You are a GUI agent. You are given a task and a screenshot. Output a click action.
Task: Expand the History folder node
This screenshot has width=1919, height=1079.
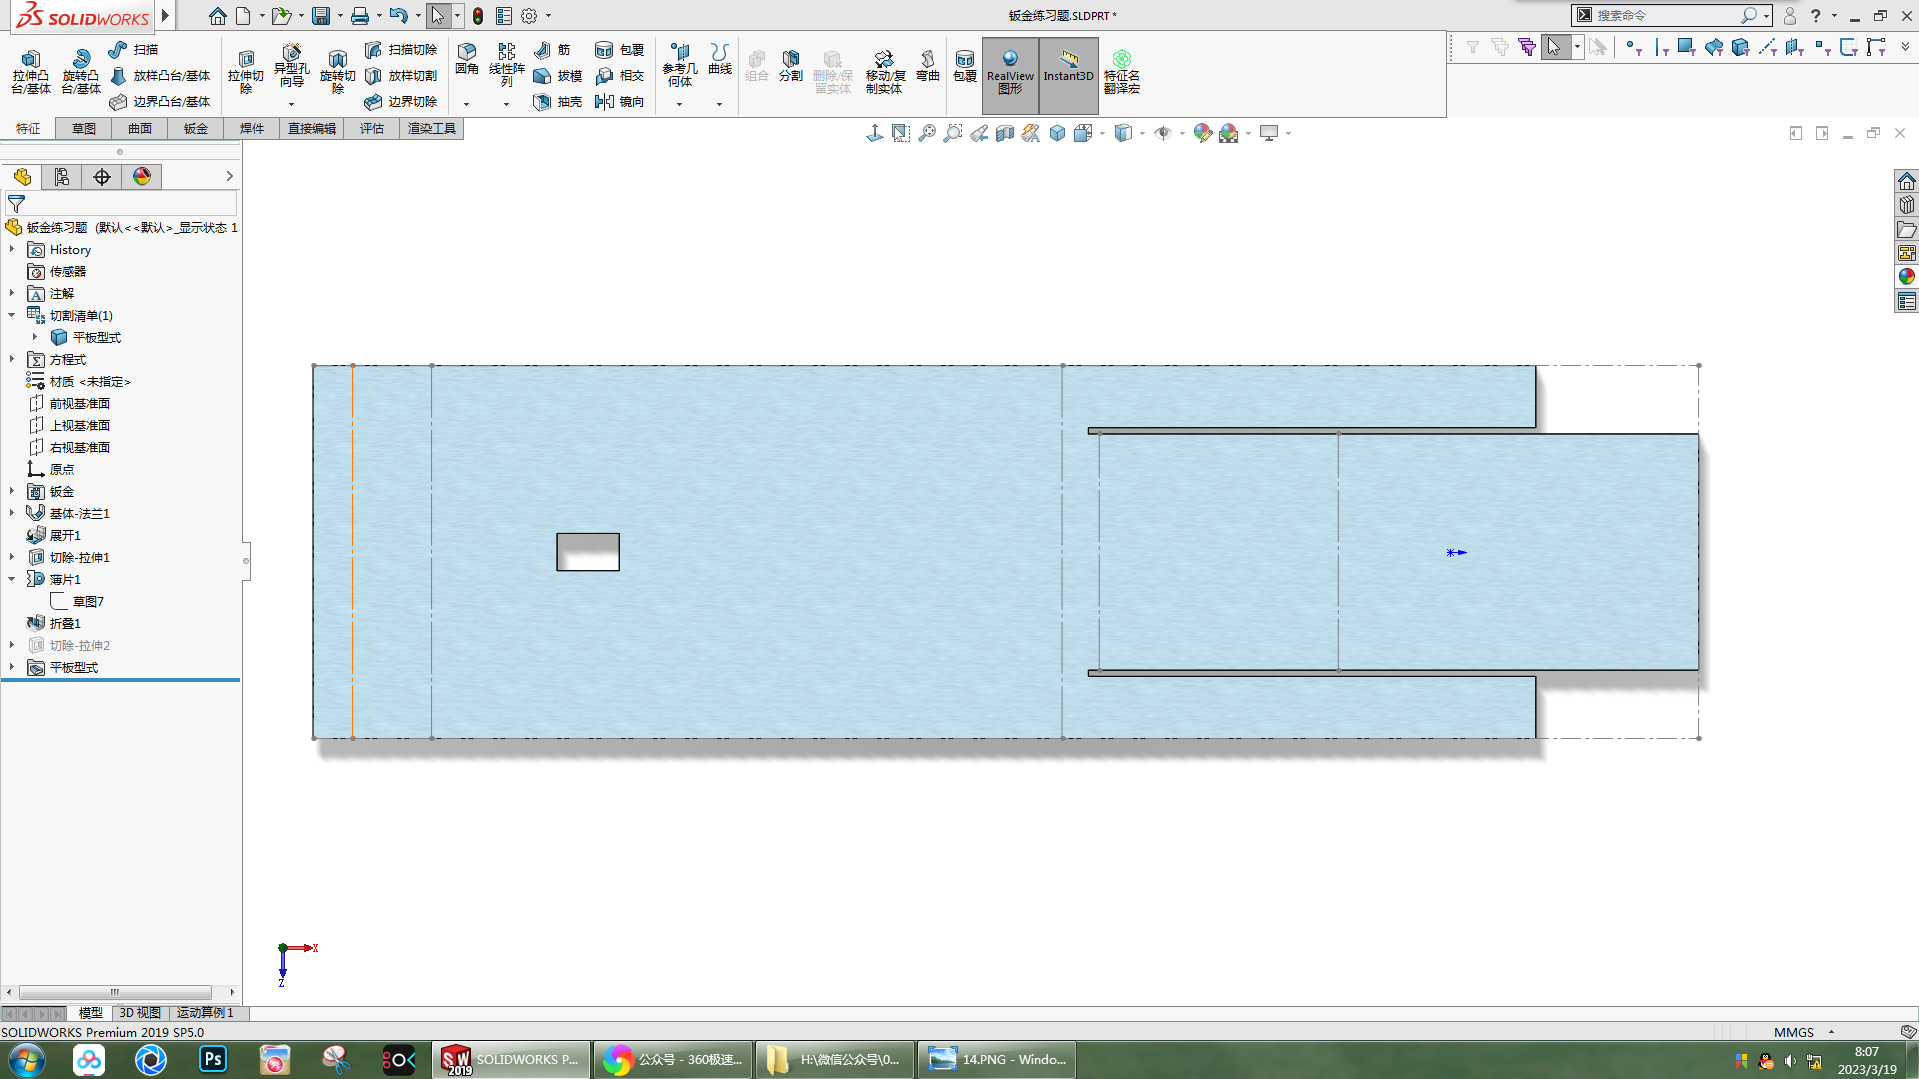pos(12,249)
